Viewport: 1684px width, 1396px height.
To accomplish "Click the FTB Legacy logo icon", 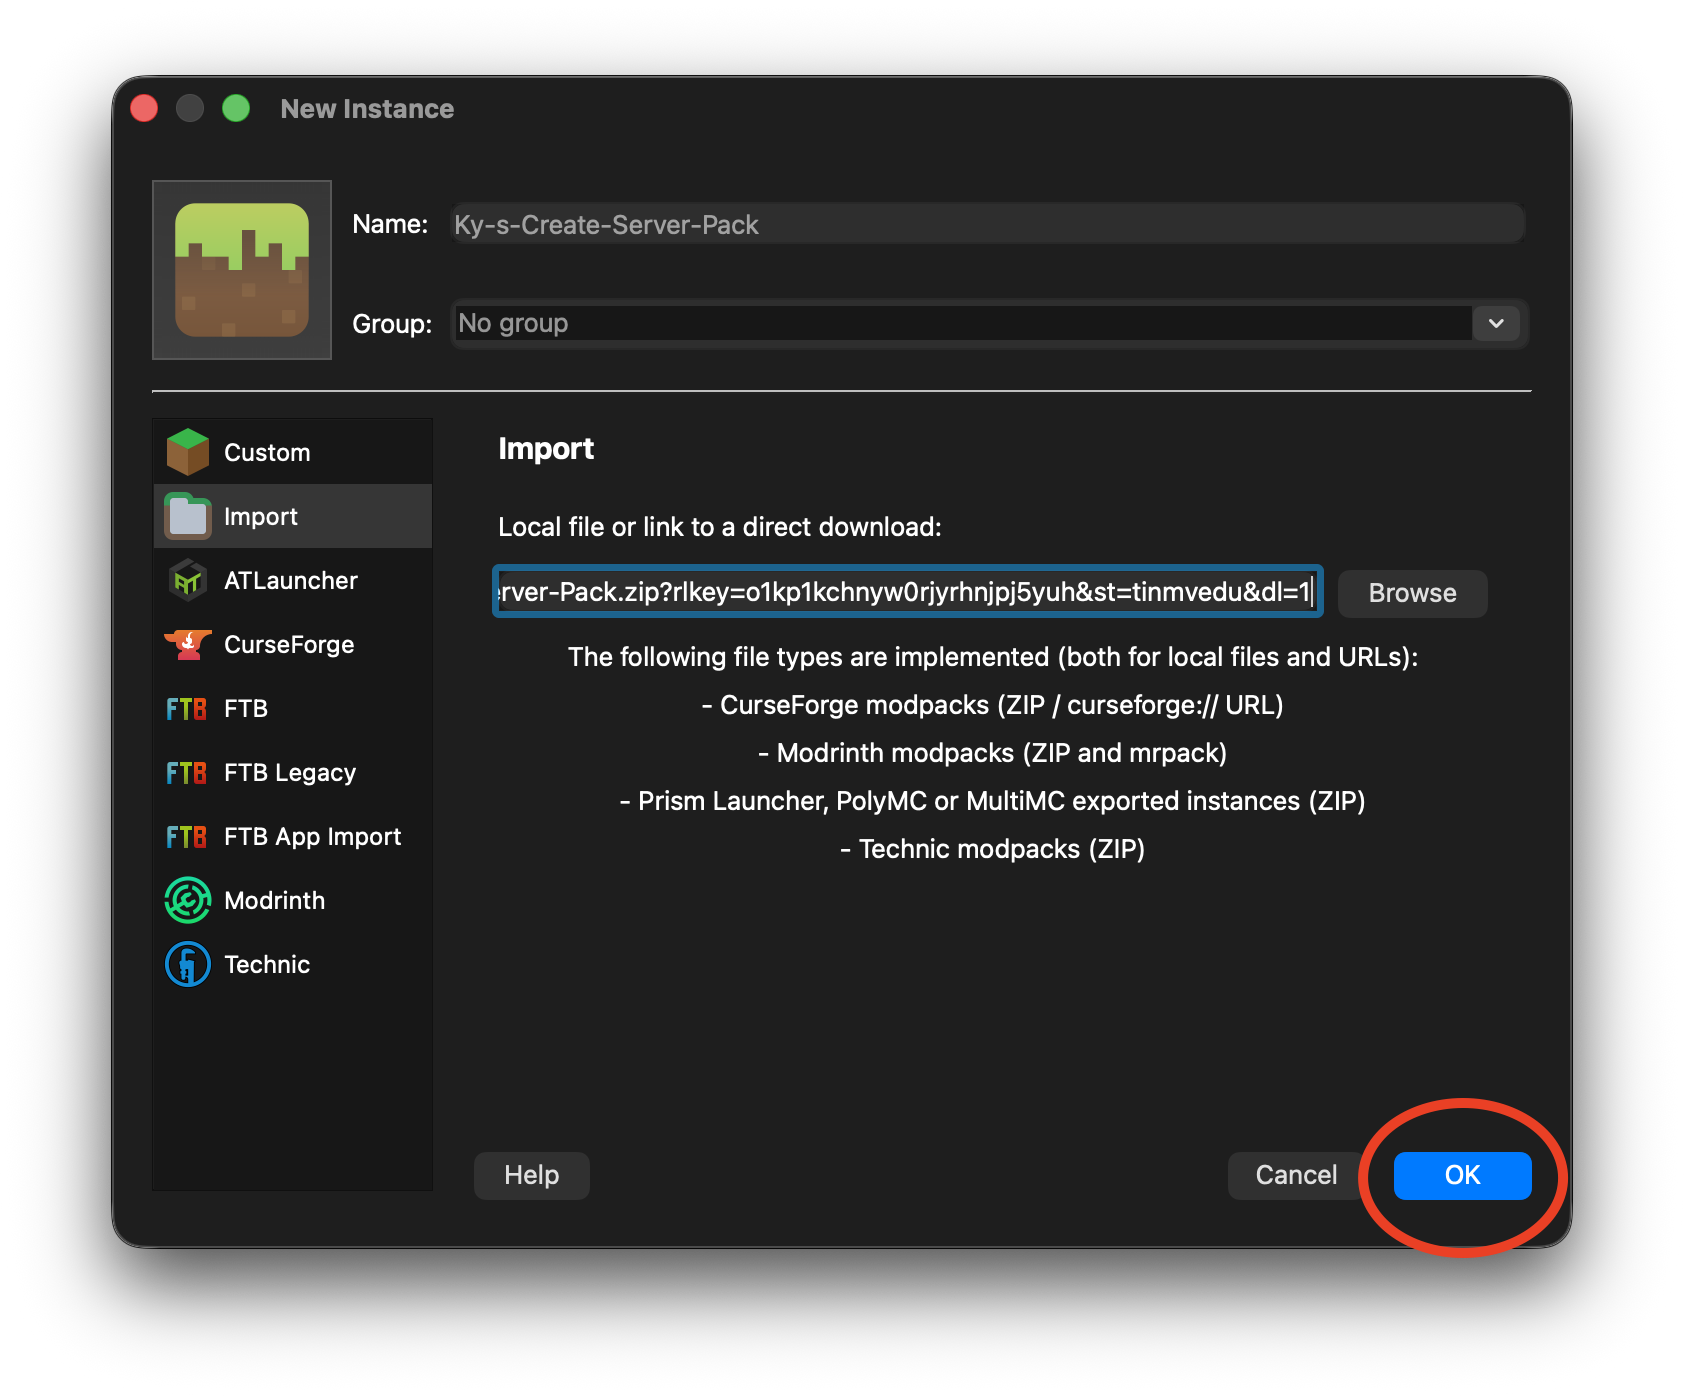I will (x=187, y=772).
